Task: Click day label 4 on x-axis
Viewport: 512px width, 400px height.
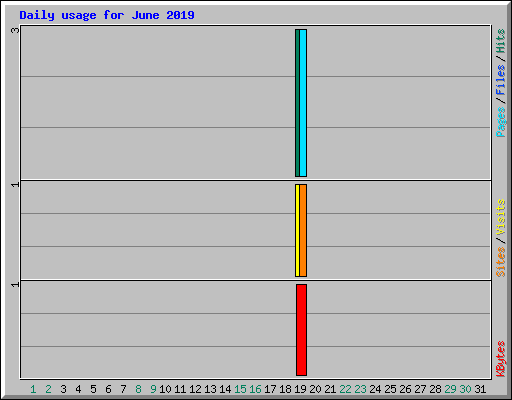Action: (78, 389)
